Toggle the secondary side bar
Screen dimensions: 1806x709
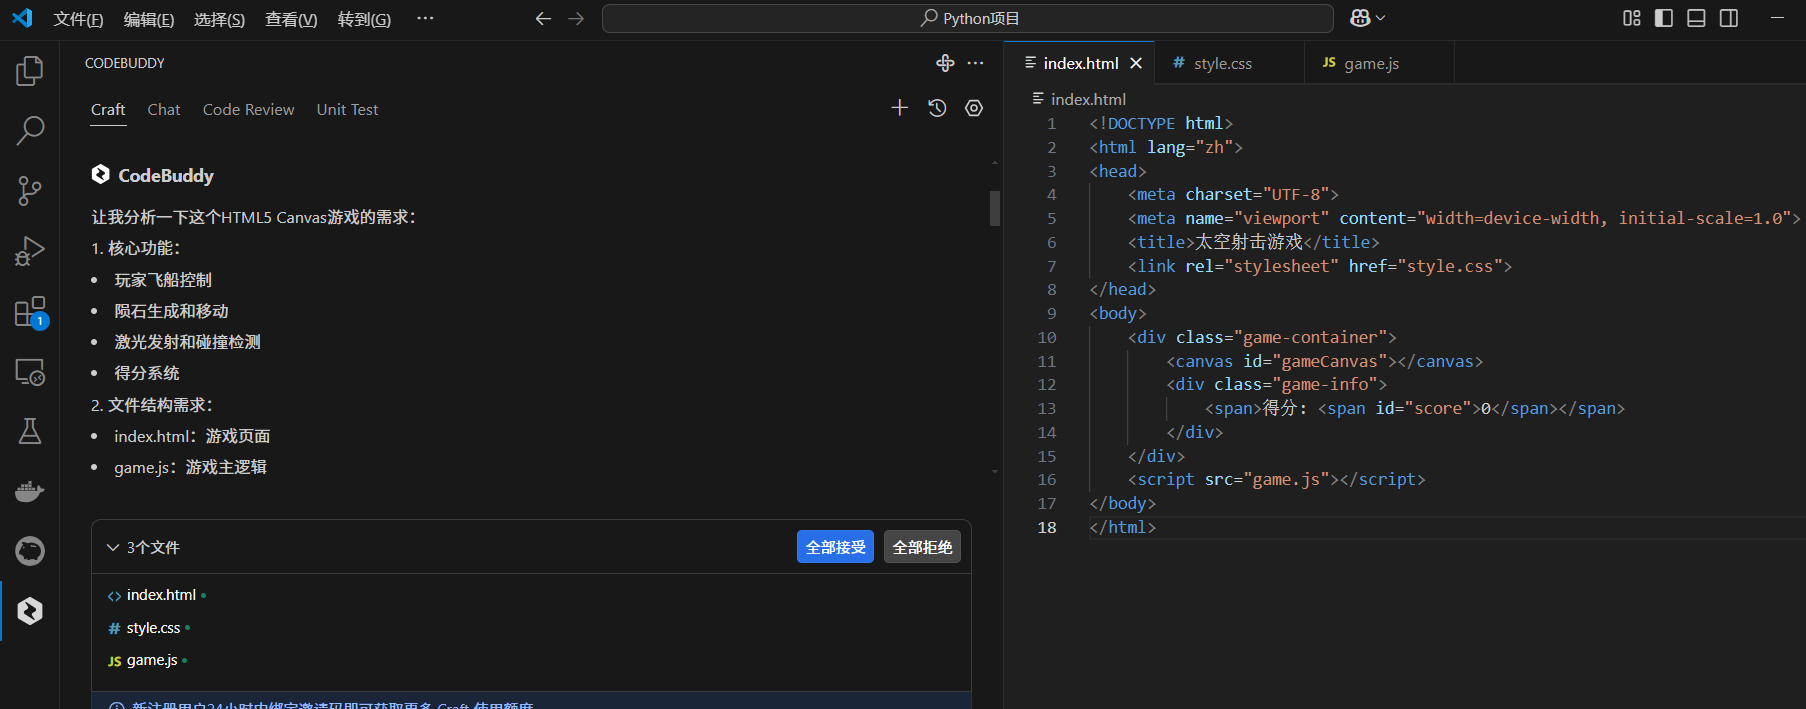tap(1729, 18)
